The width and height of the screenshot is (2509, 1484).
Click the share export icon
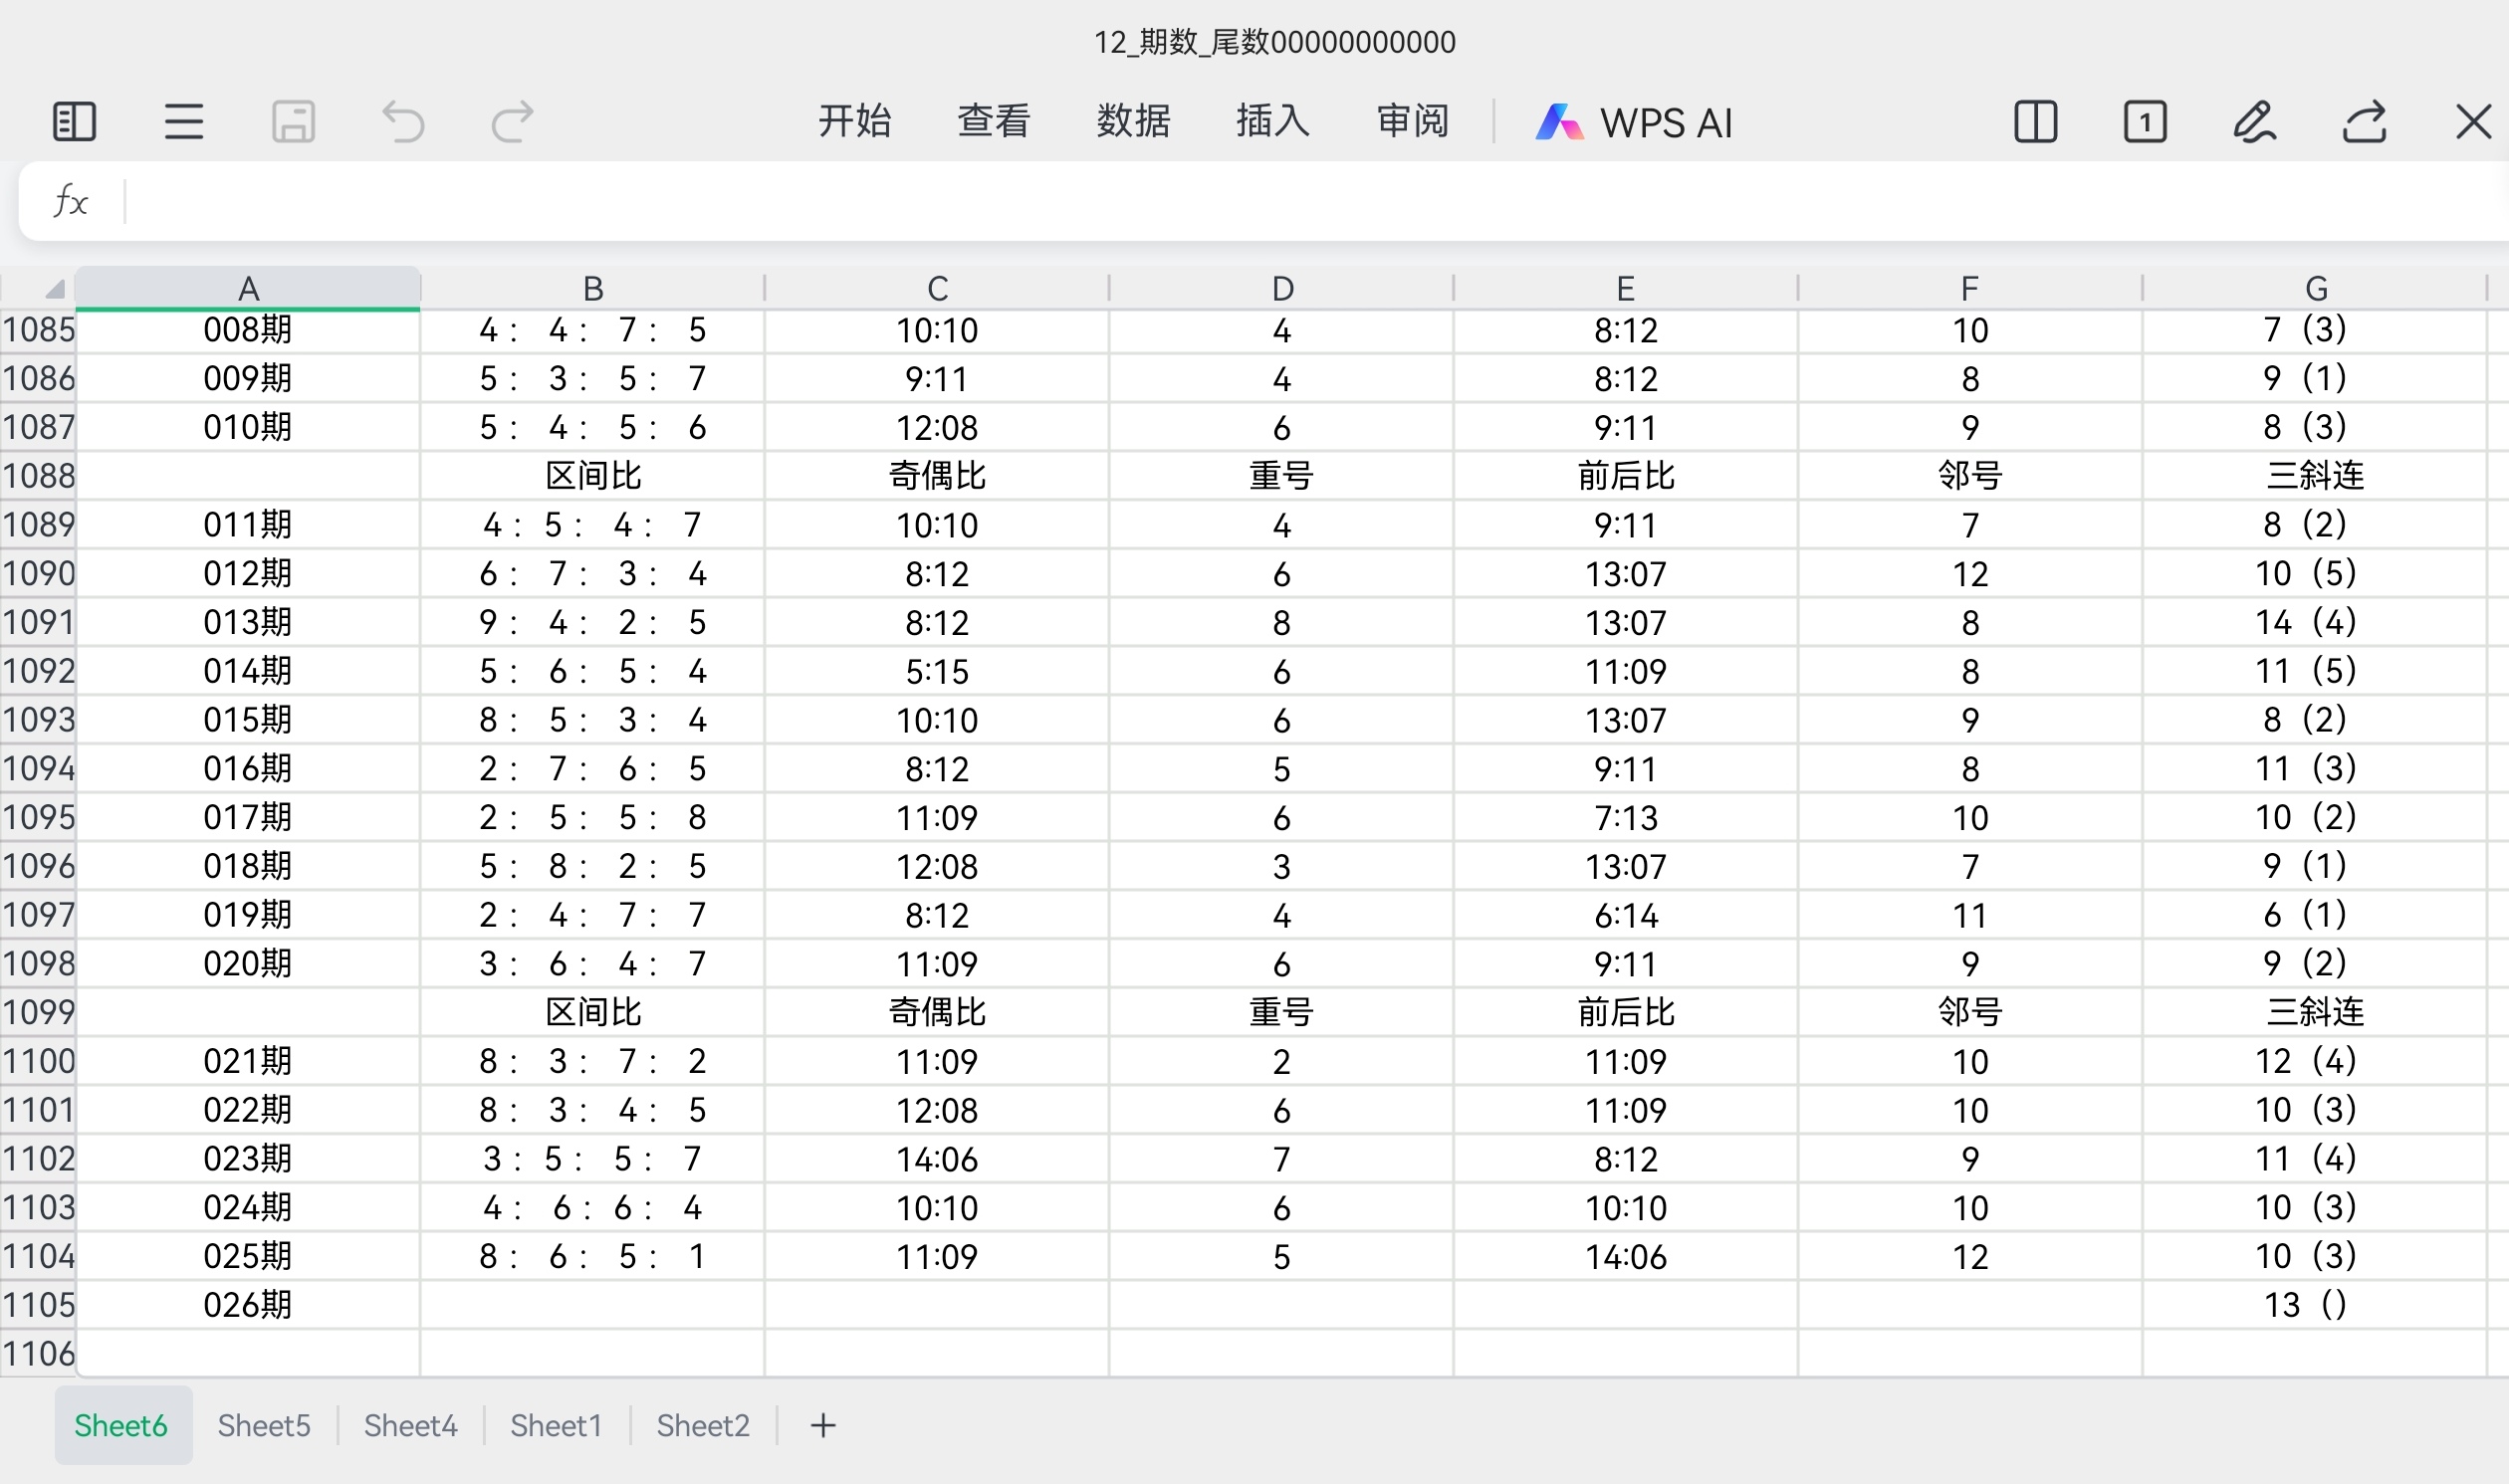coord(2364,122)
